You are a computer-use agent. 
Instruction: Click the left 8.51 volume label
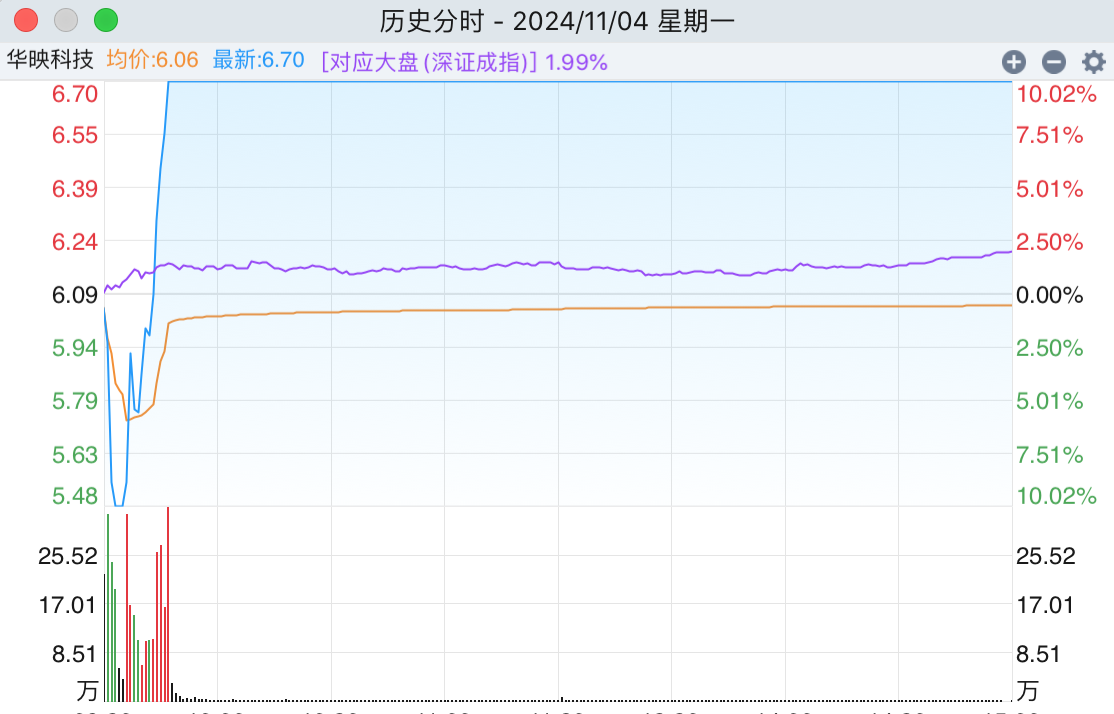(74, 654)
